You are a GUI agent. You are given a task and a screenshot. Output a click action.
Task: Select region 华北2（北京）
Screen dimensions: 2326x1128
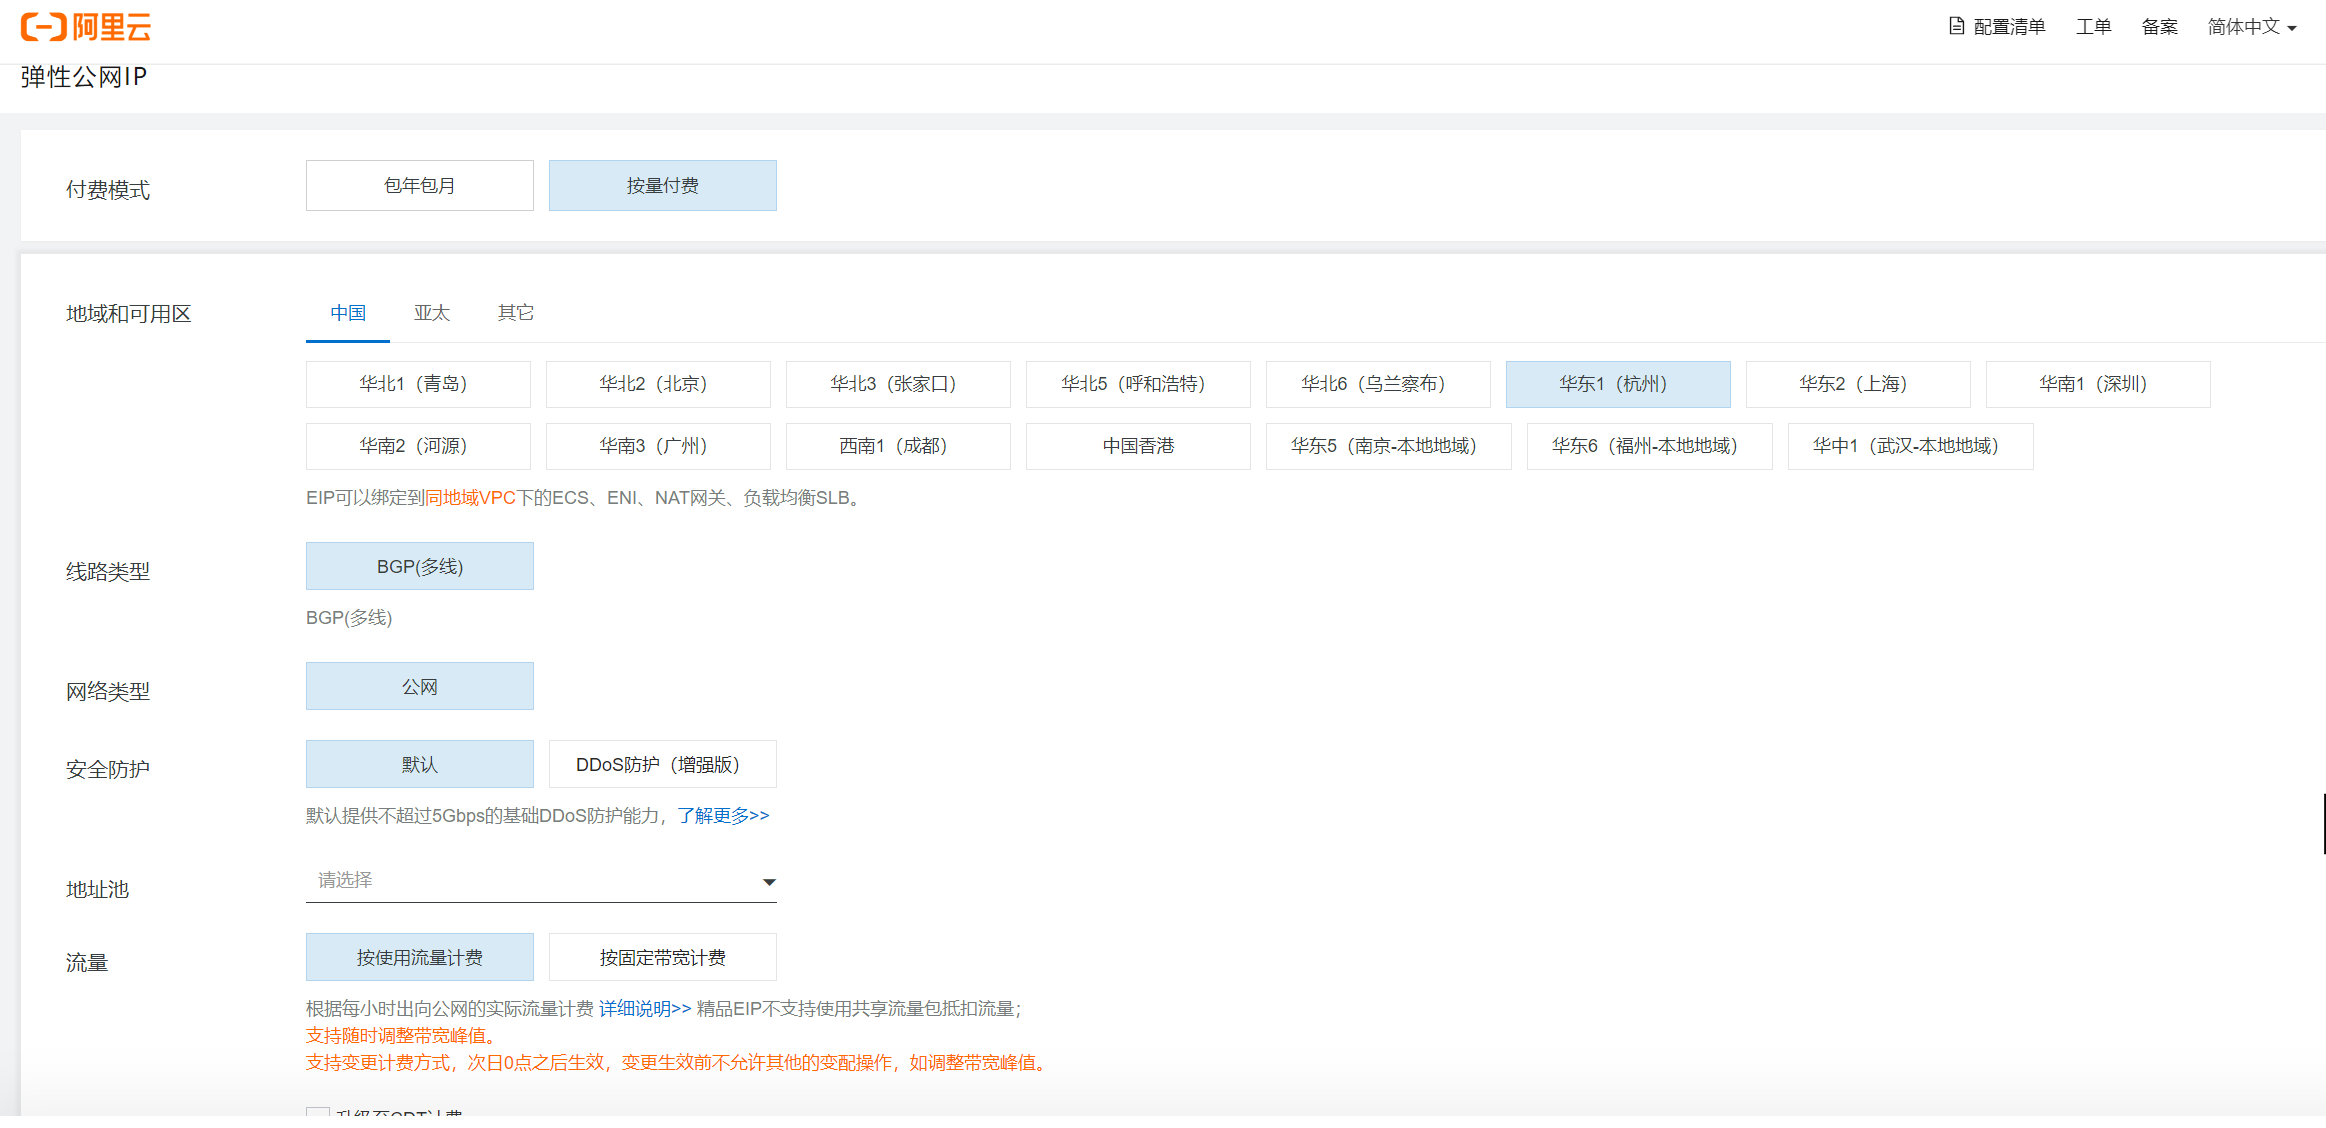click(657, 384)
